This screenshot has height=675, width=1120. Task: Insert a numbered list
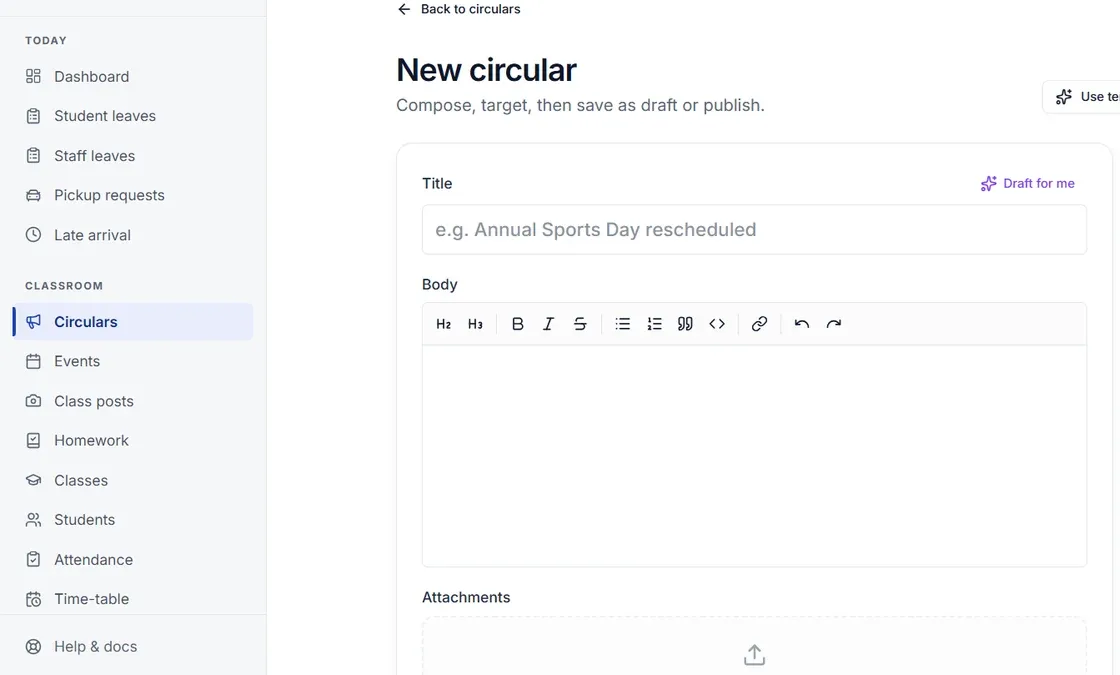point(654,324)
